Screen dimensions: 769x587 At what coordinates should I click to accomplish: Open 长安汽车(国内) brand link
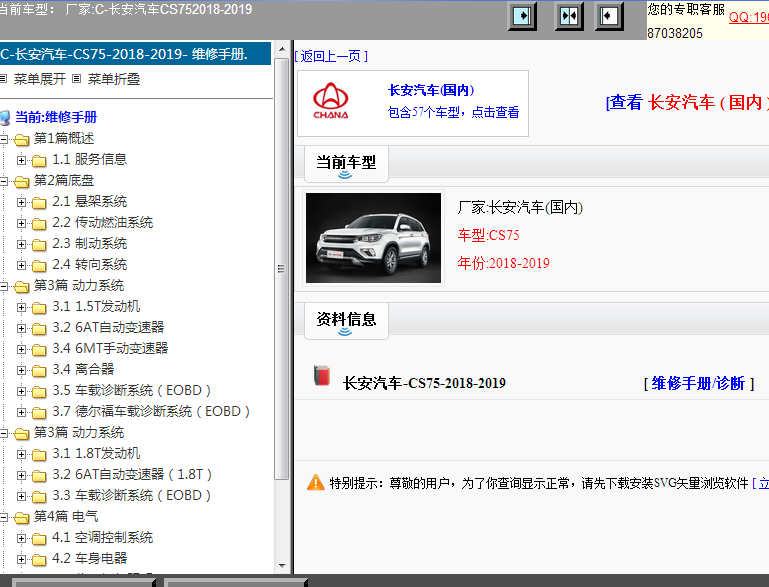click(x=431, y=90)
